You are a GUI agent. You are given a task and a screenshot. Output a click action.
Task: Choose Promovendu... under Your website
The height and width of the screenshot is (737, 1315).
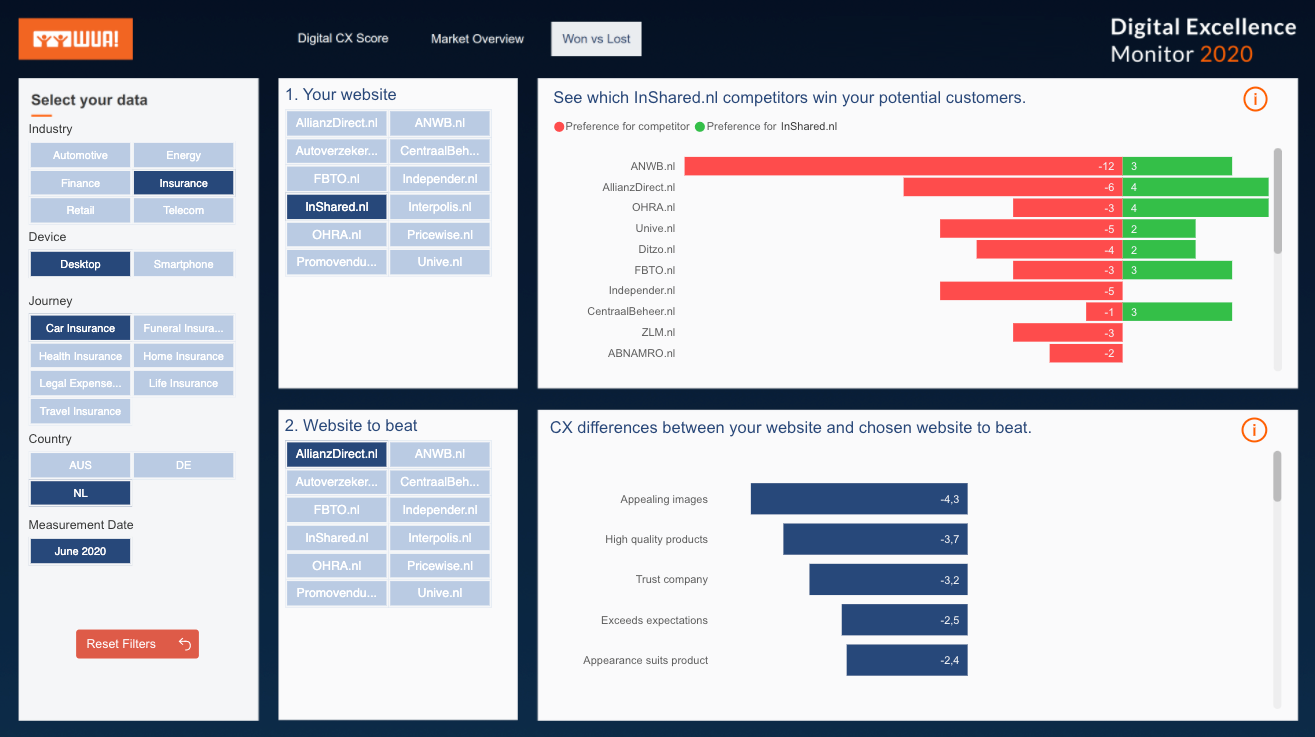coord(336,262)
